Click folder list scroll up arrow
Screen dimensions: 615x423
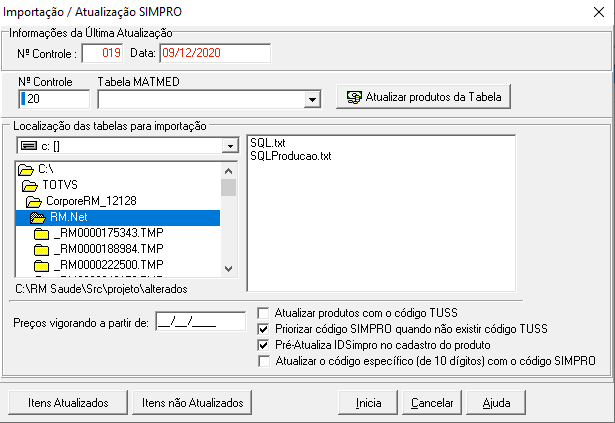pos(228,171)
